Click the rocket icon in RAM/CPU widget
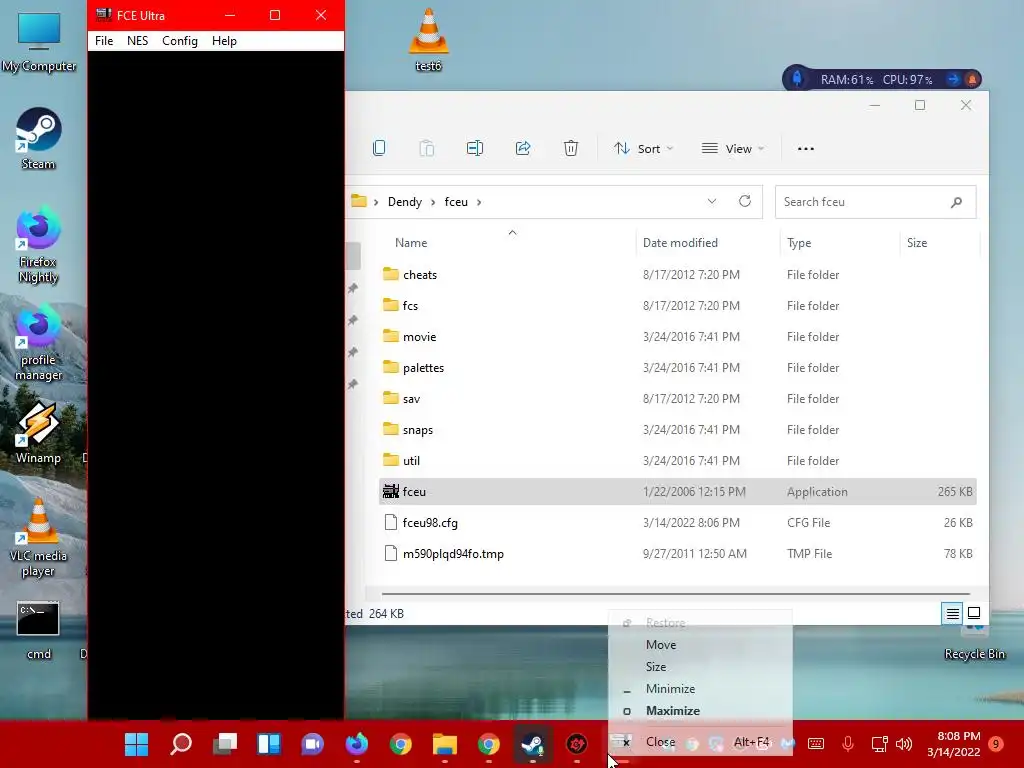This screenshot has width=1024, height=768. click(797, 79)
